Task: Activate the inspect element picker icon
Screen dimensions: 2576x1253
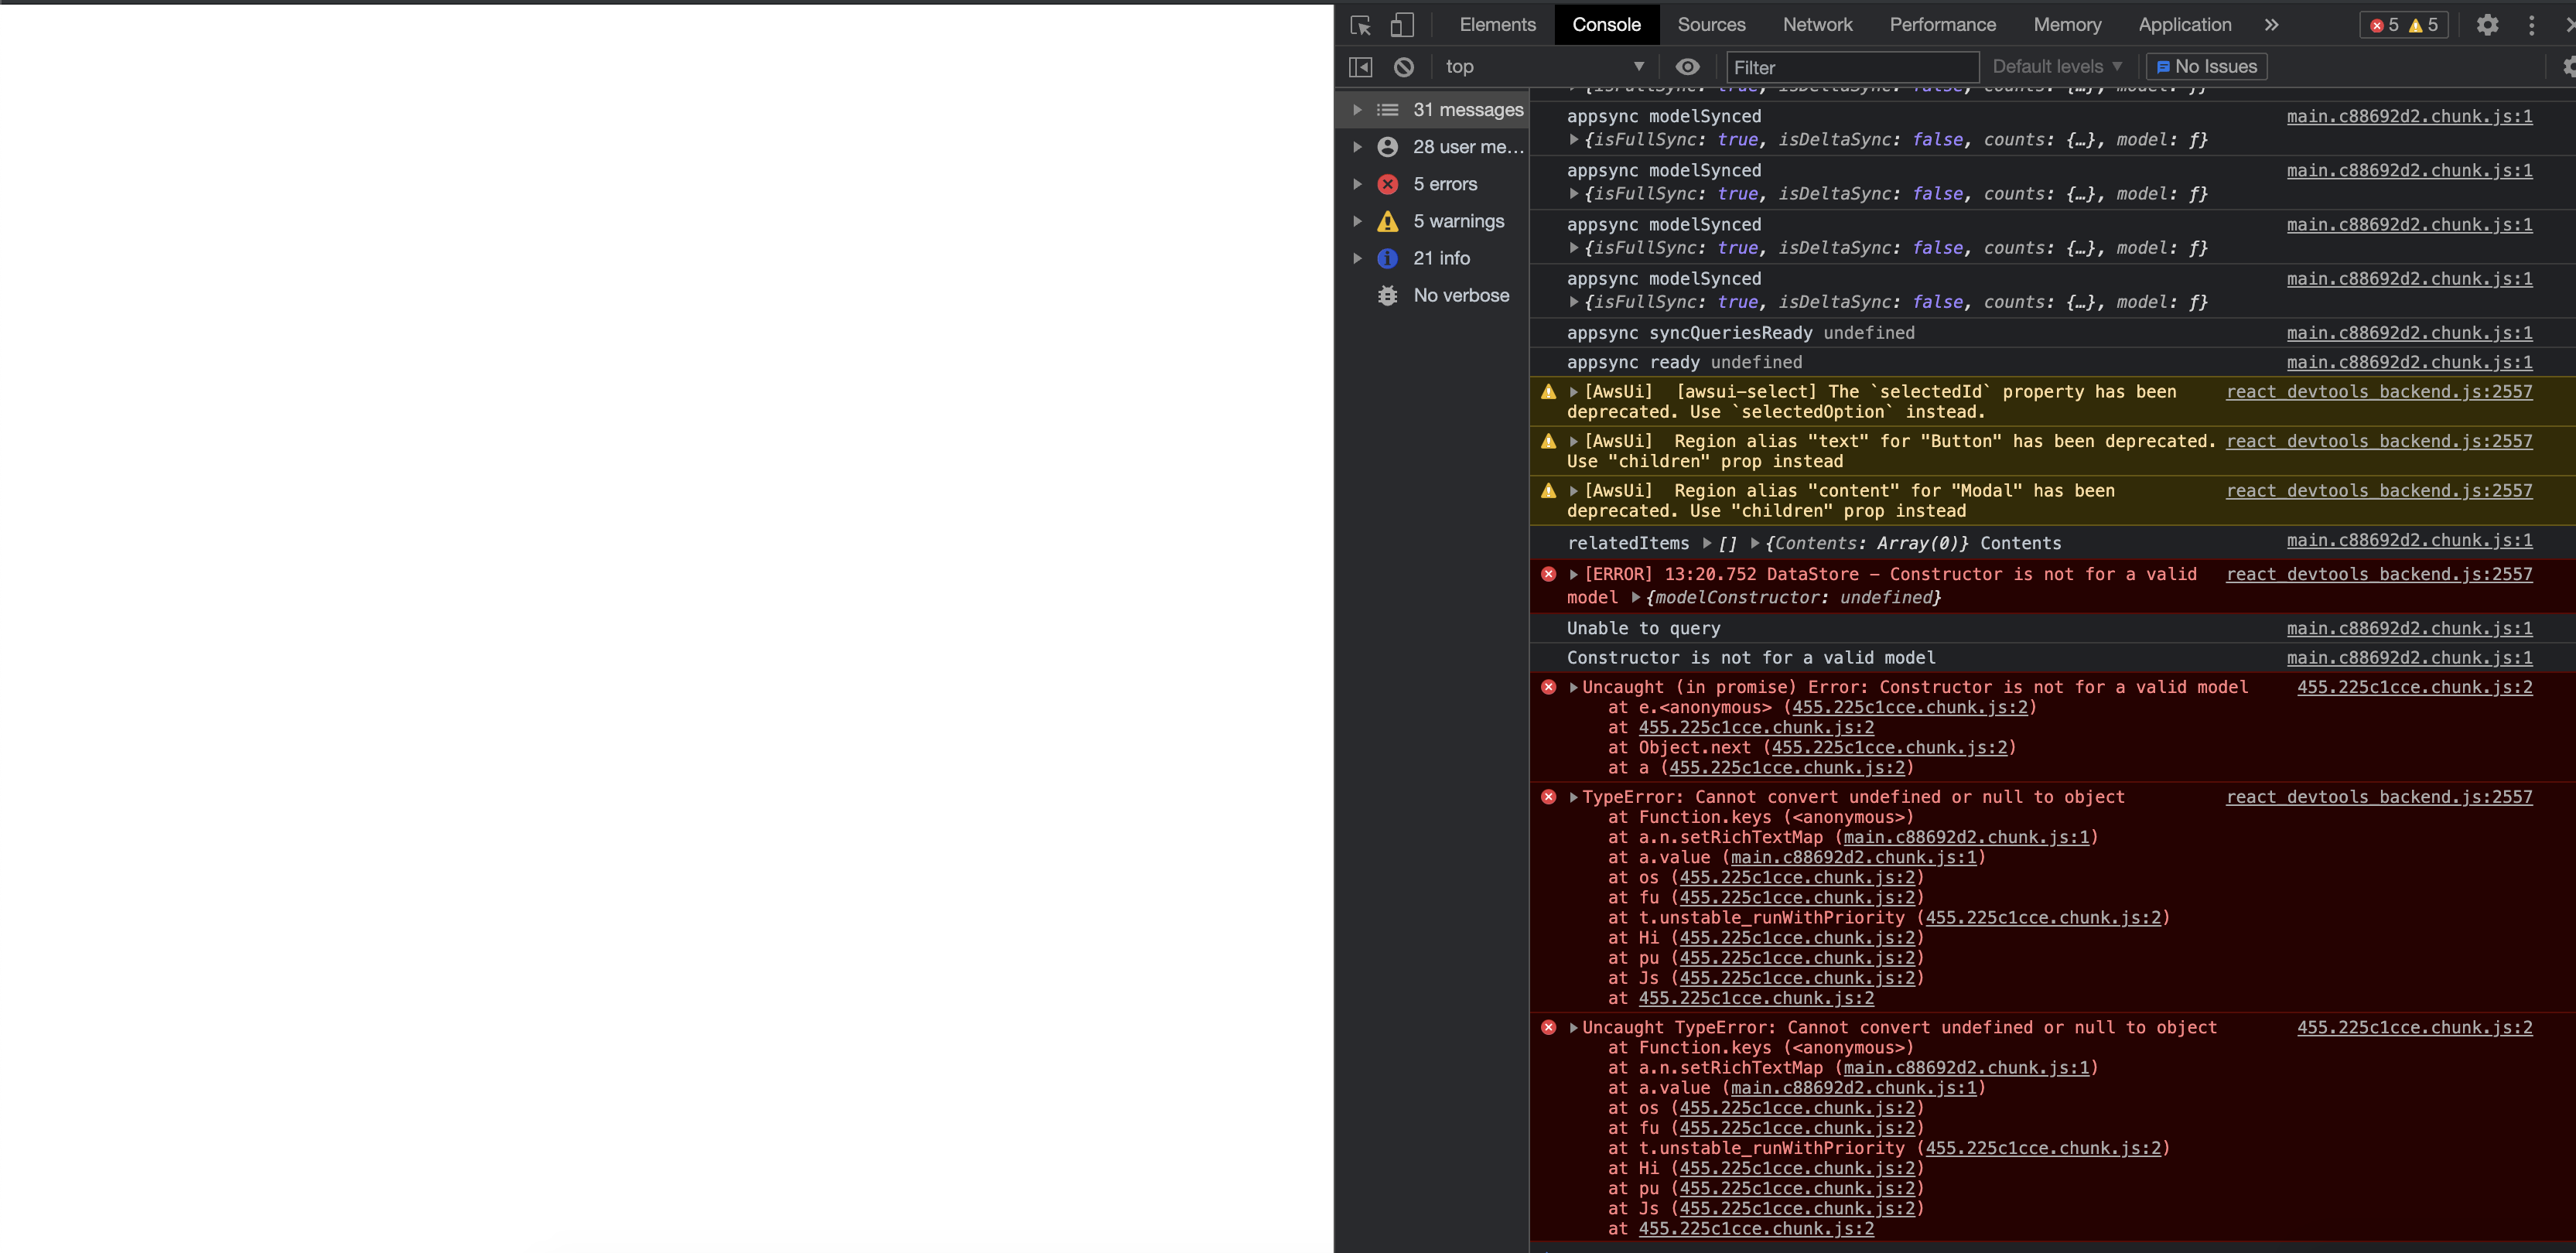Action: click(x=1361, y=25)
